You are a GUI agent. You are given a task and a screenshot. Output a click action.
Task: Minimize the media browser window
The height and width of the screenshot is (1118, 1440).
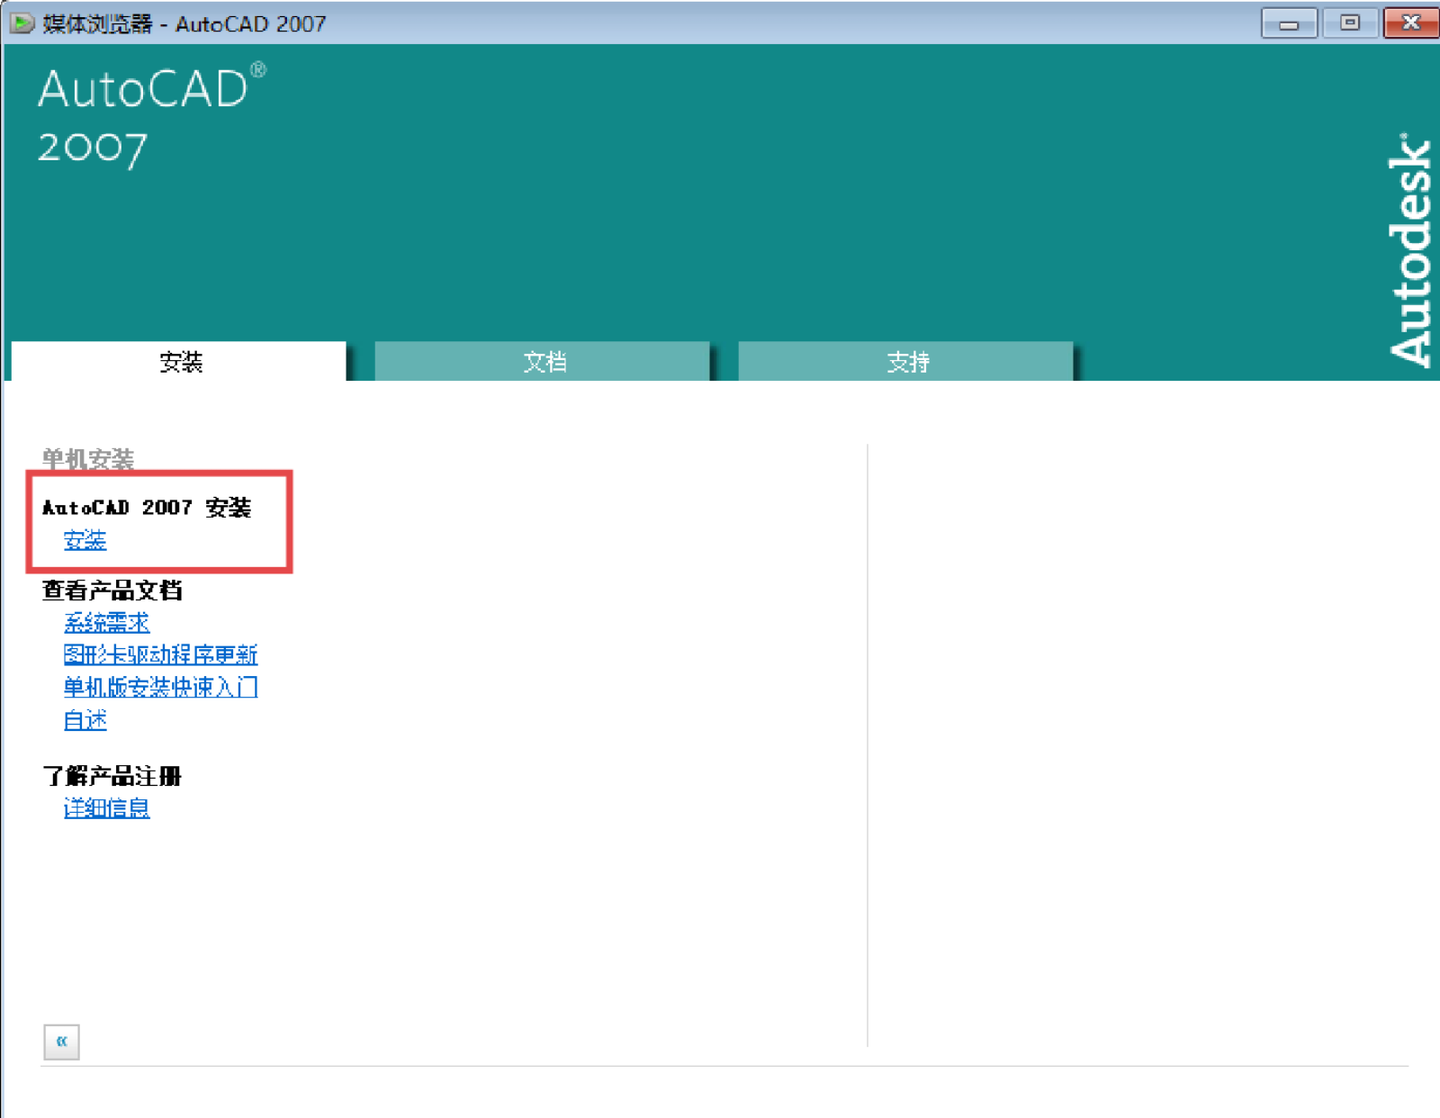click(x=1288, y=22)
